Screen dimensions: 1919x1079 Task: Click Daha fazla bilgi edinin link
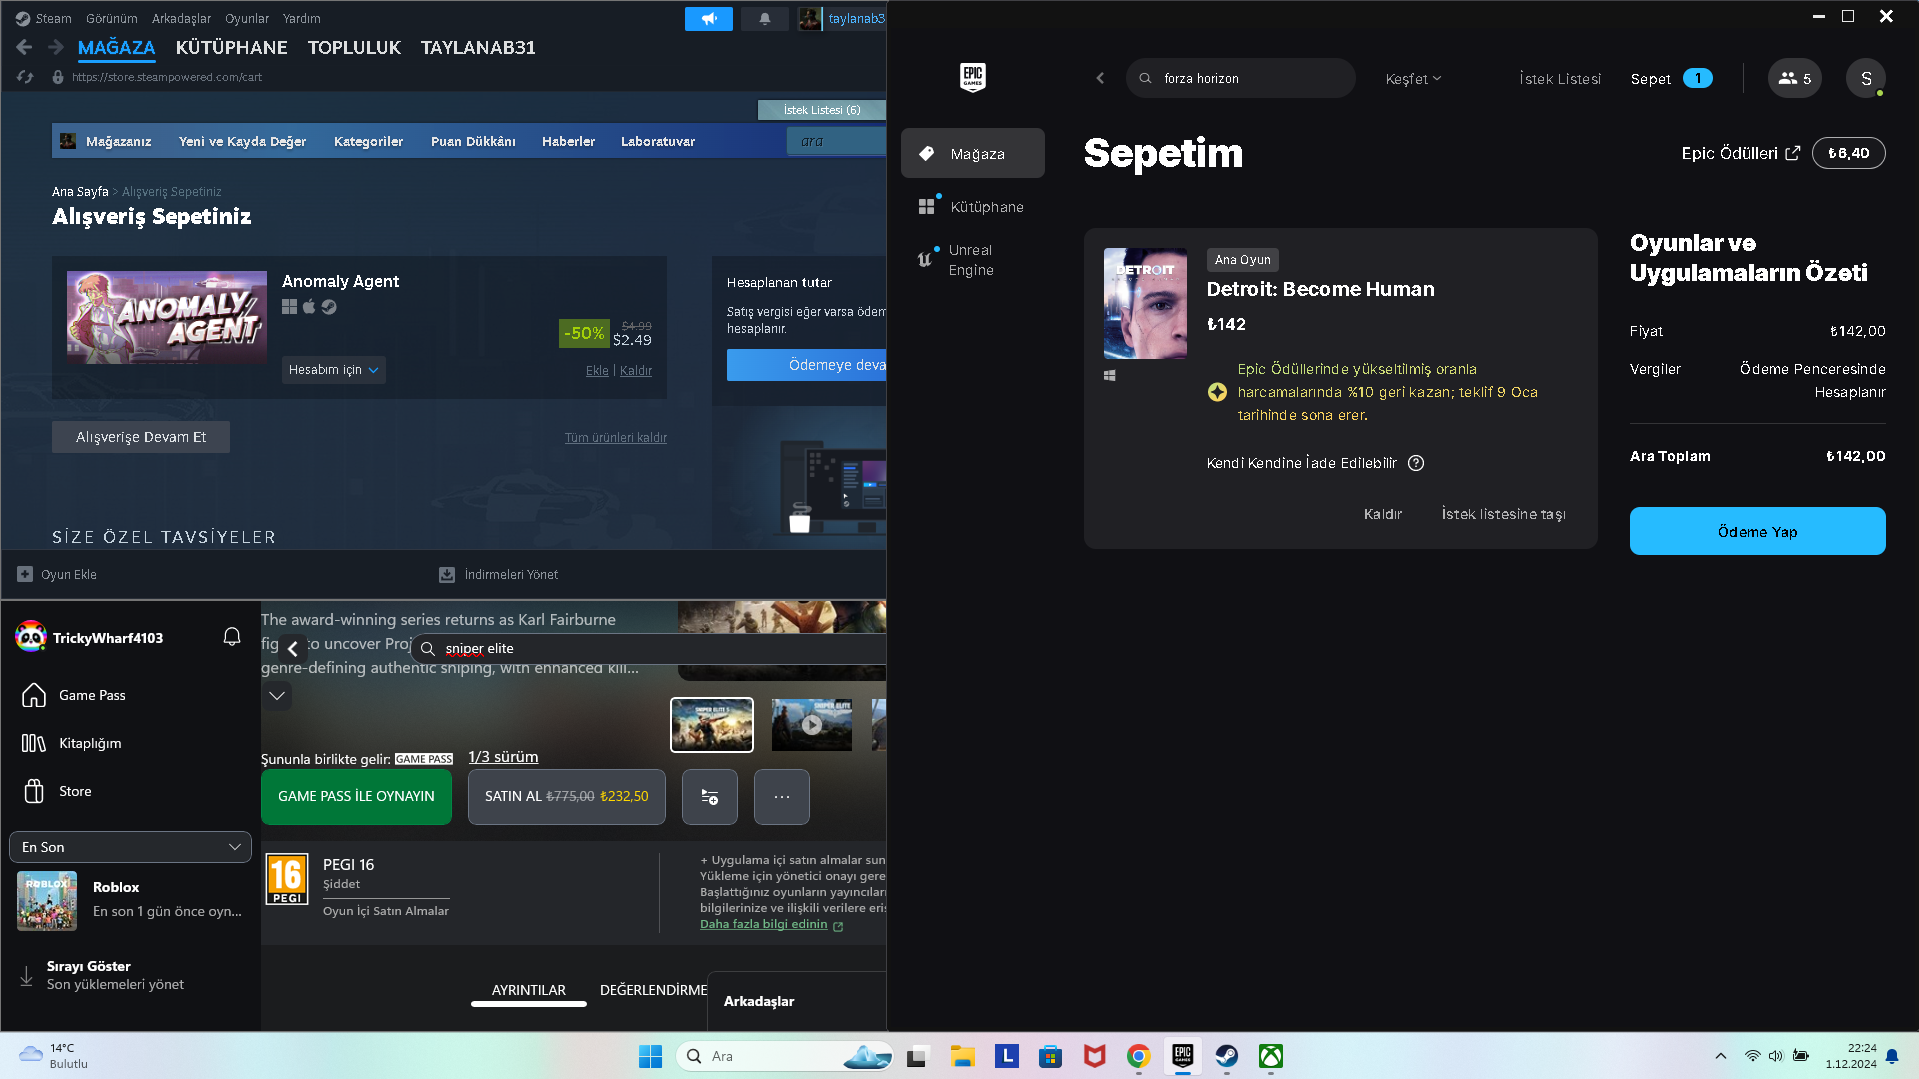tap(771, 924)
